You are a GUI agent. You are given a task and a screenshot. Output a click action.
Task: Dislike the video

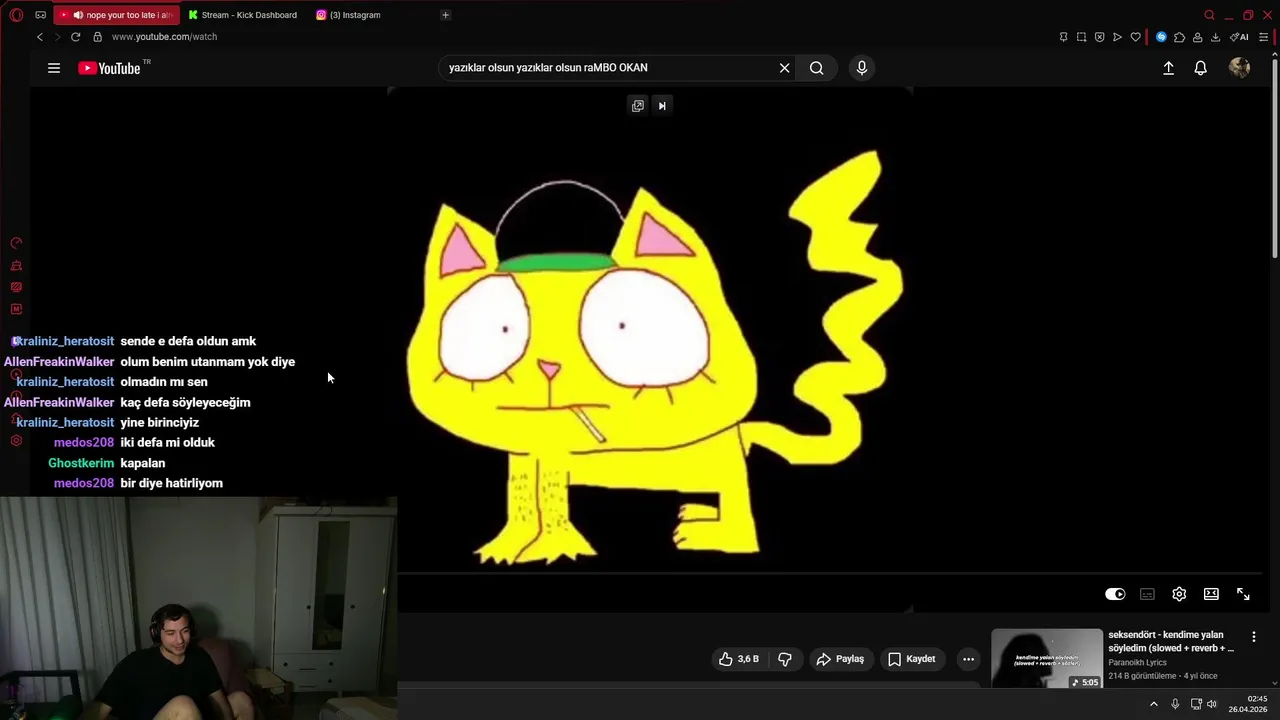click(785, 659)
